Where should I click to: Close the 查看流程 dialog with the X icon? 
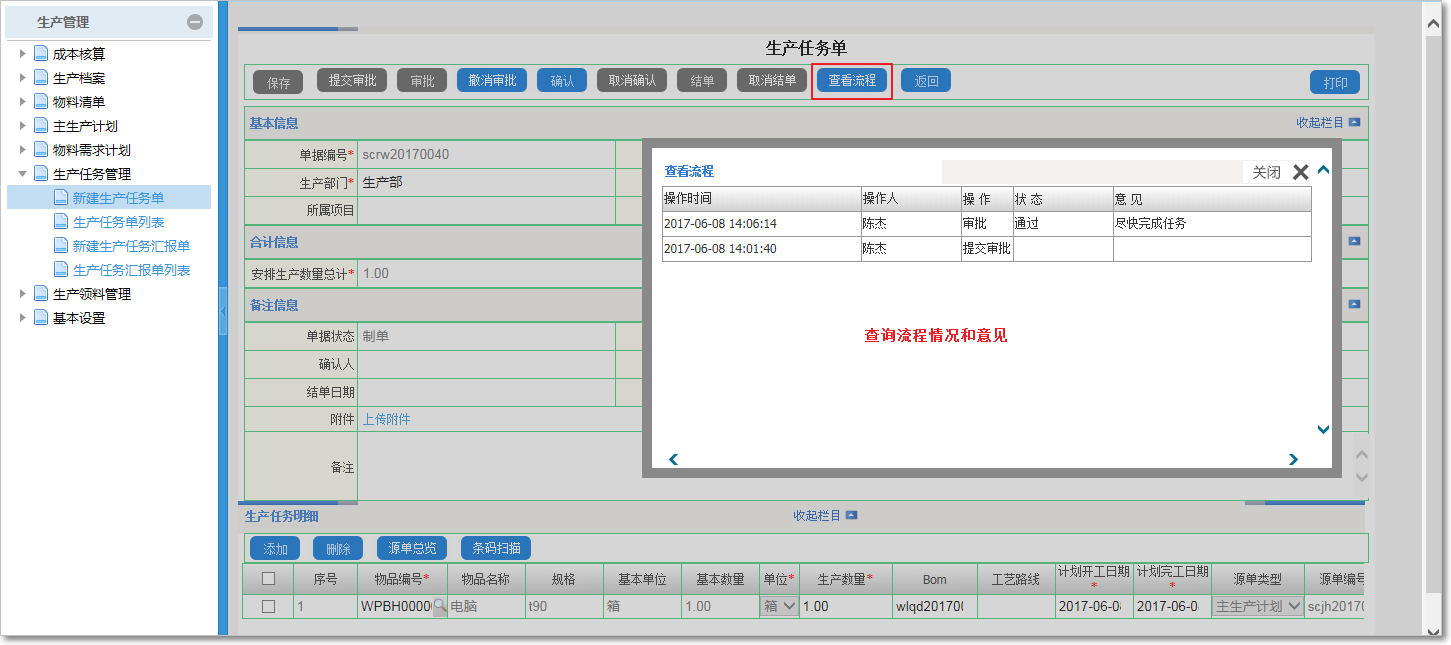coord(1300,170)
